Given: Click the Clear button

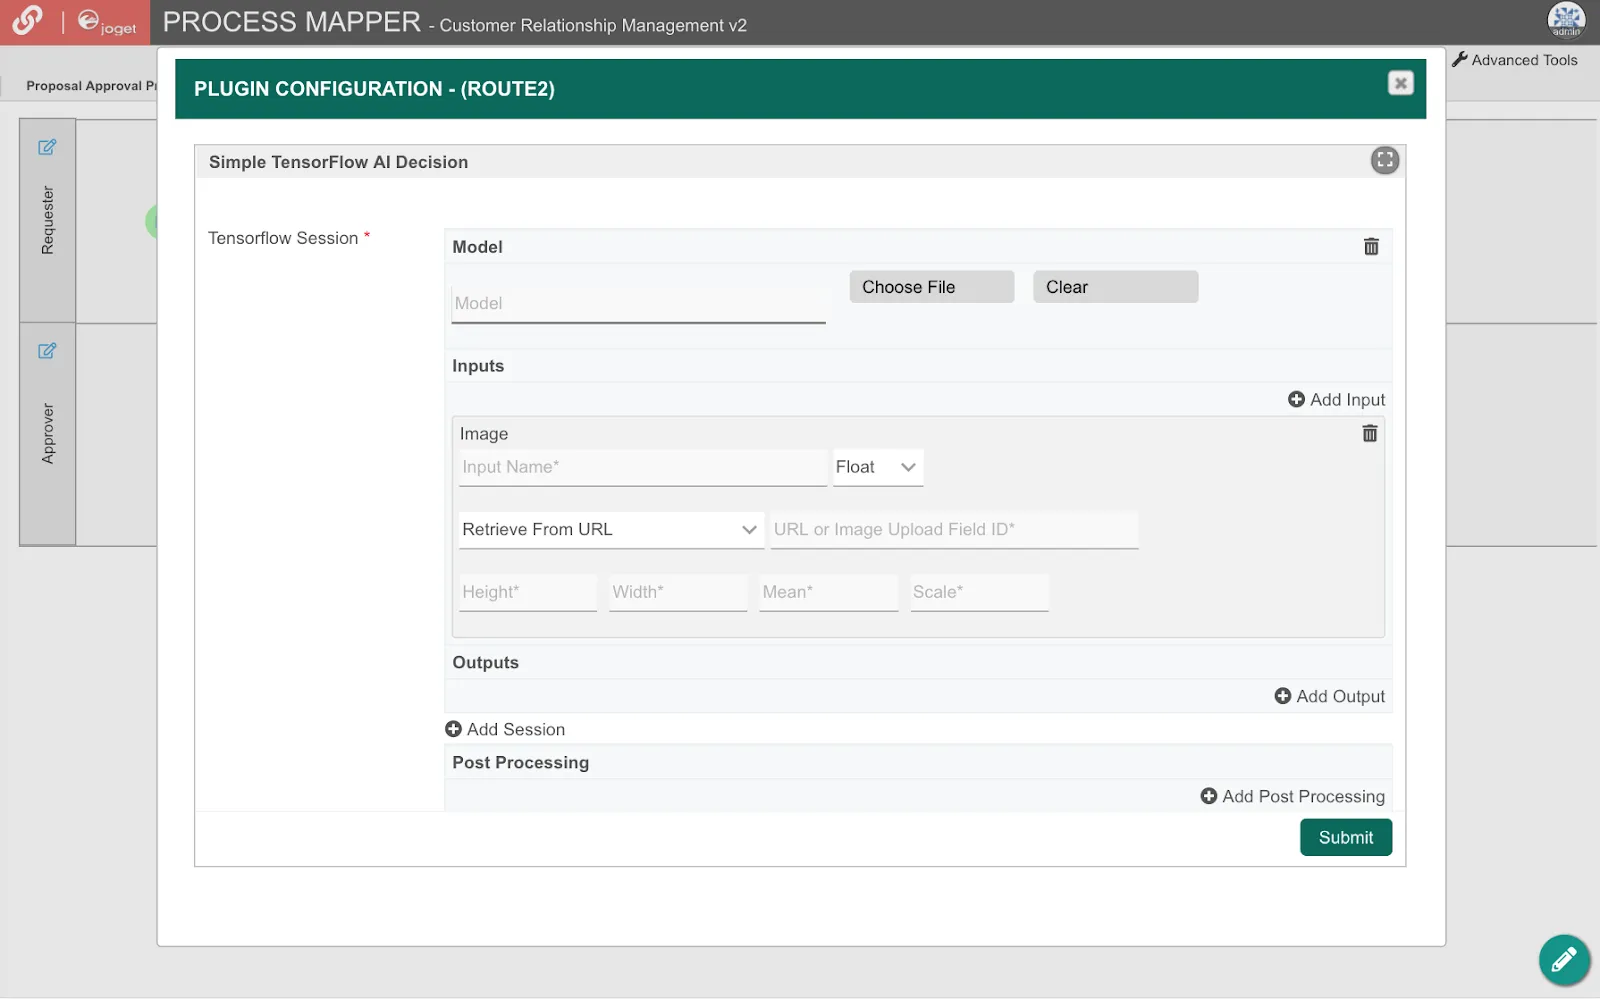Looking at the screenshot, I should click(1115, 287).
